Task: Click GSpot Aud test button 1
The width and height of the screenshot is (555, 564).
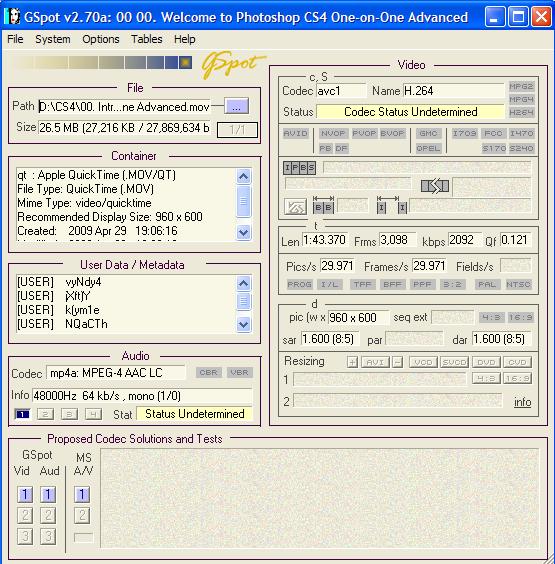Action: pos(48,495)
